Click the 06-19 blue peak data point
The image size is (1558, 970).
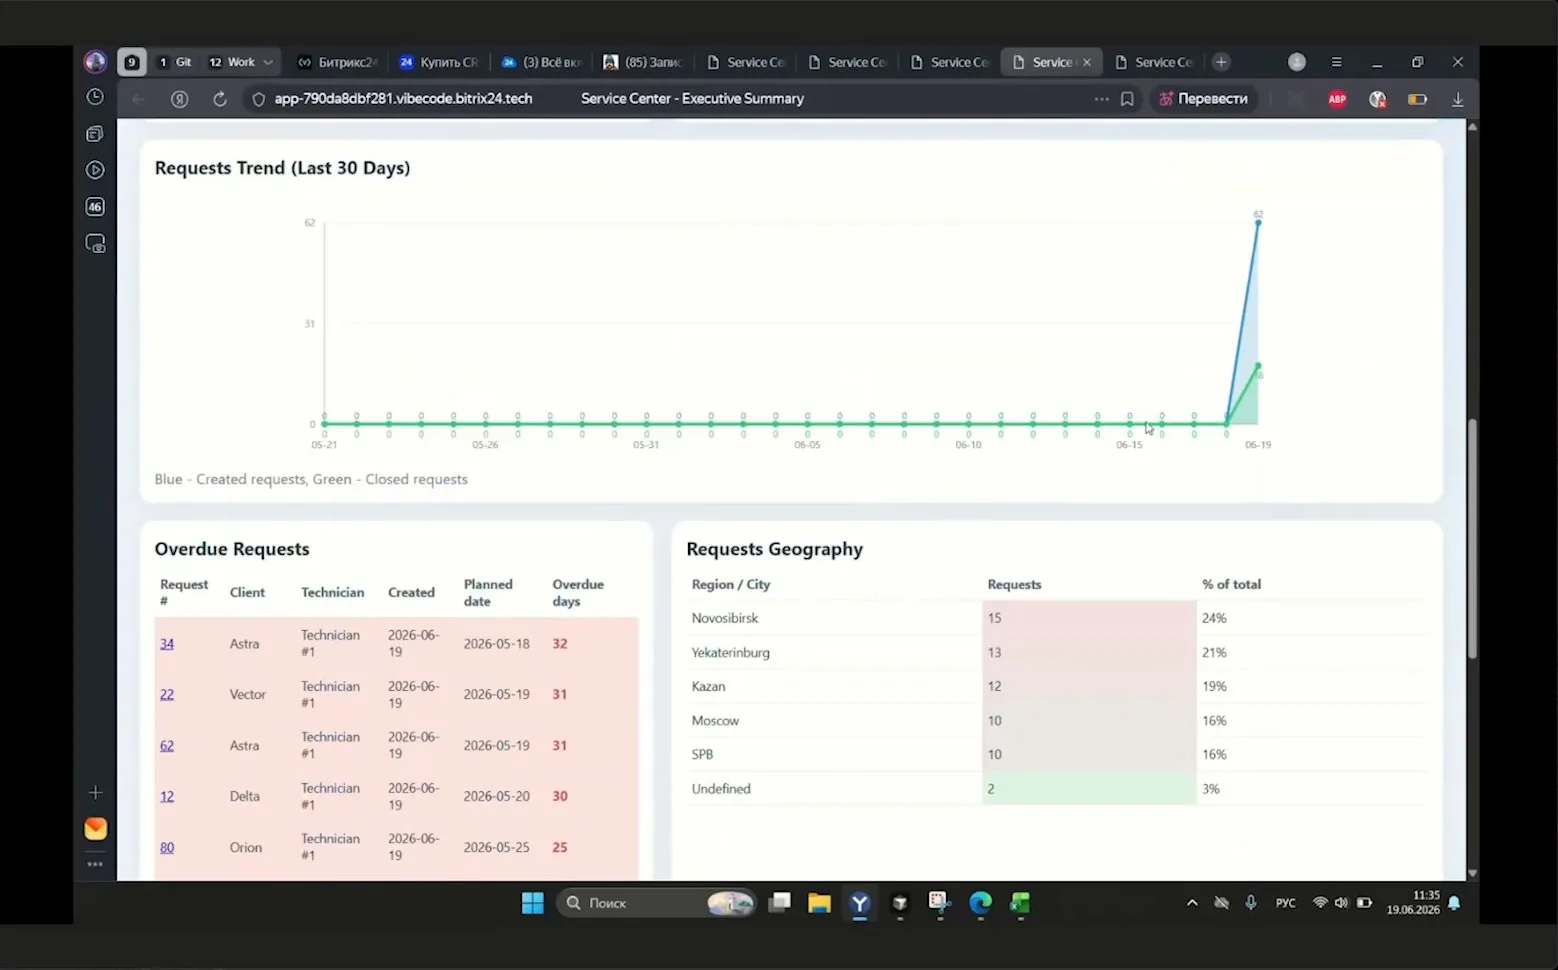(1258, 222)
